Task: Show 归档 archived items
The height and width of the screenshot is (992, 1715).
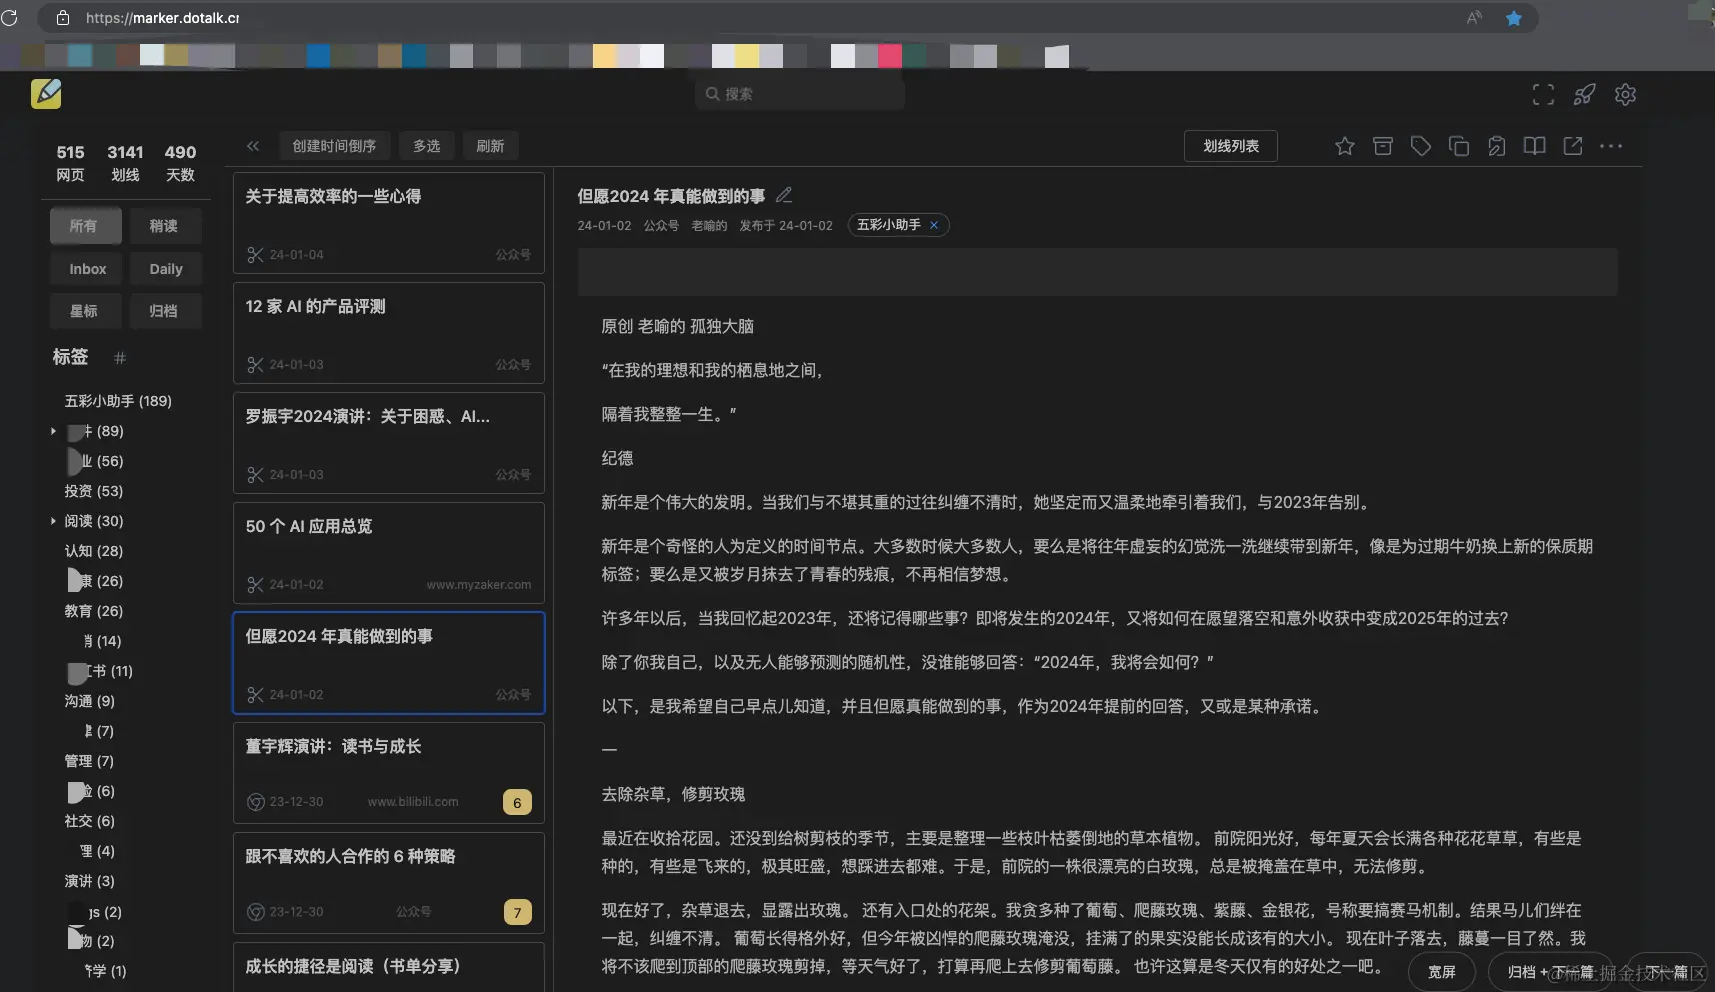Action: [165, 311]
